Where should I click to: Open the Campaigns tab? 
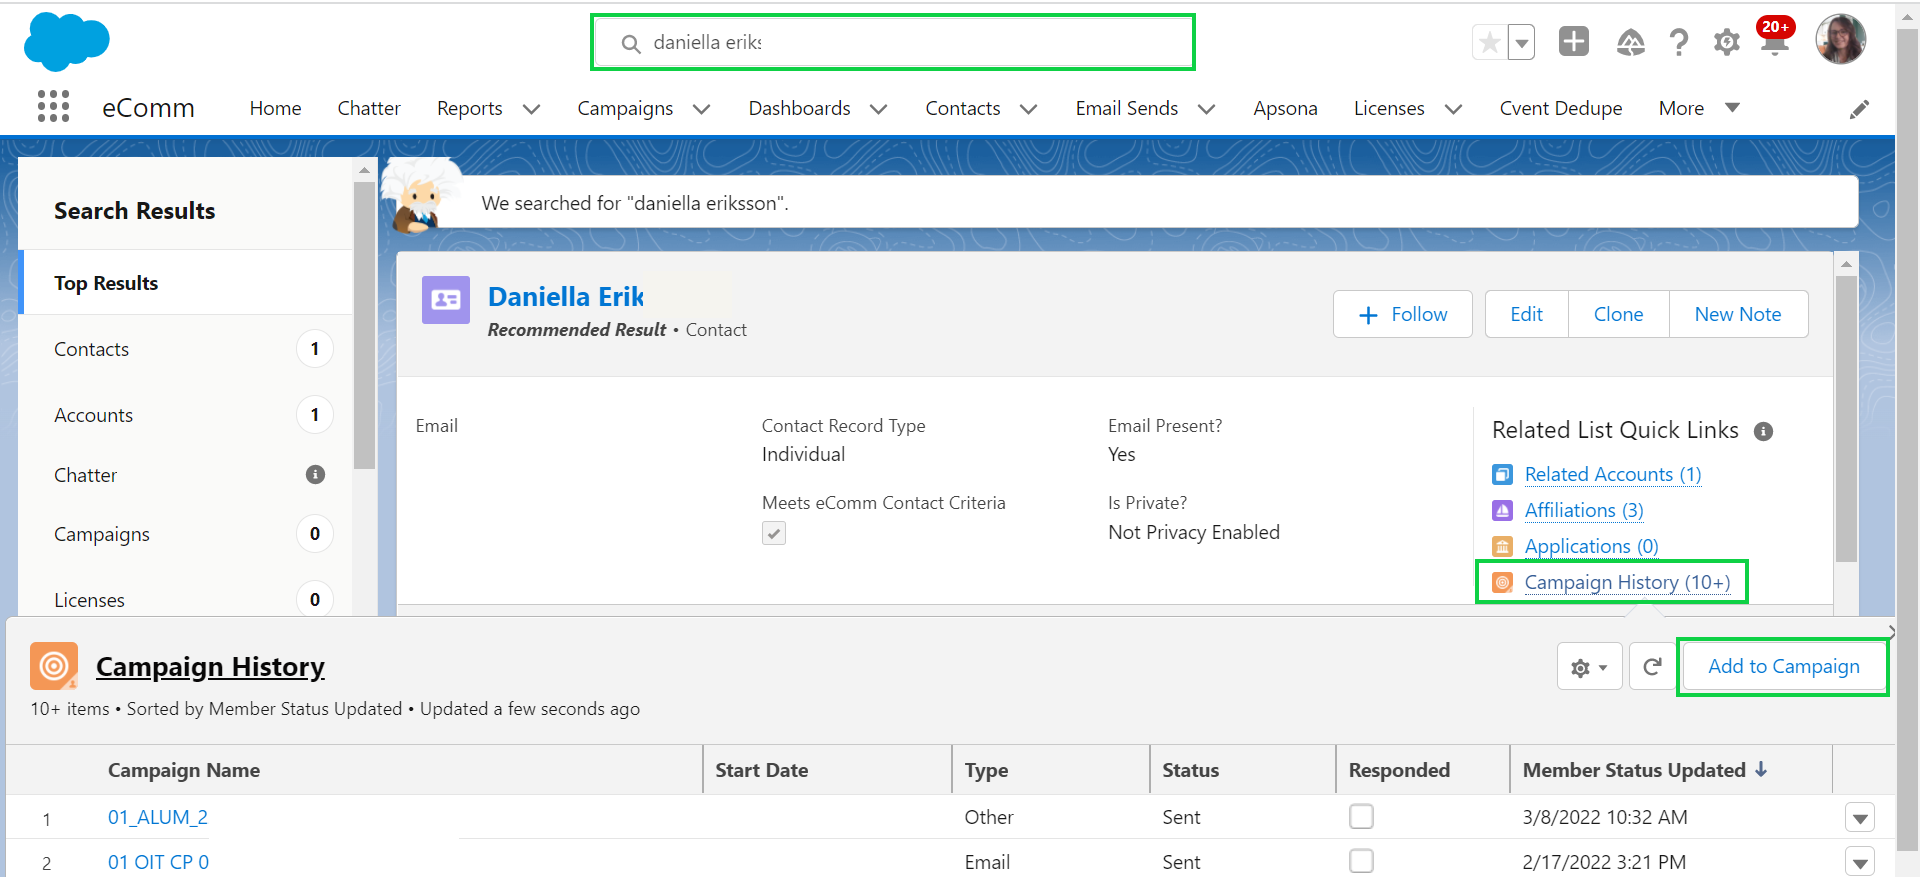tap(625, 108)
